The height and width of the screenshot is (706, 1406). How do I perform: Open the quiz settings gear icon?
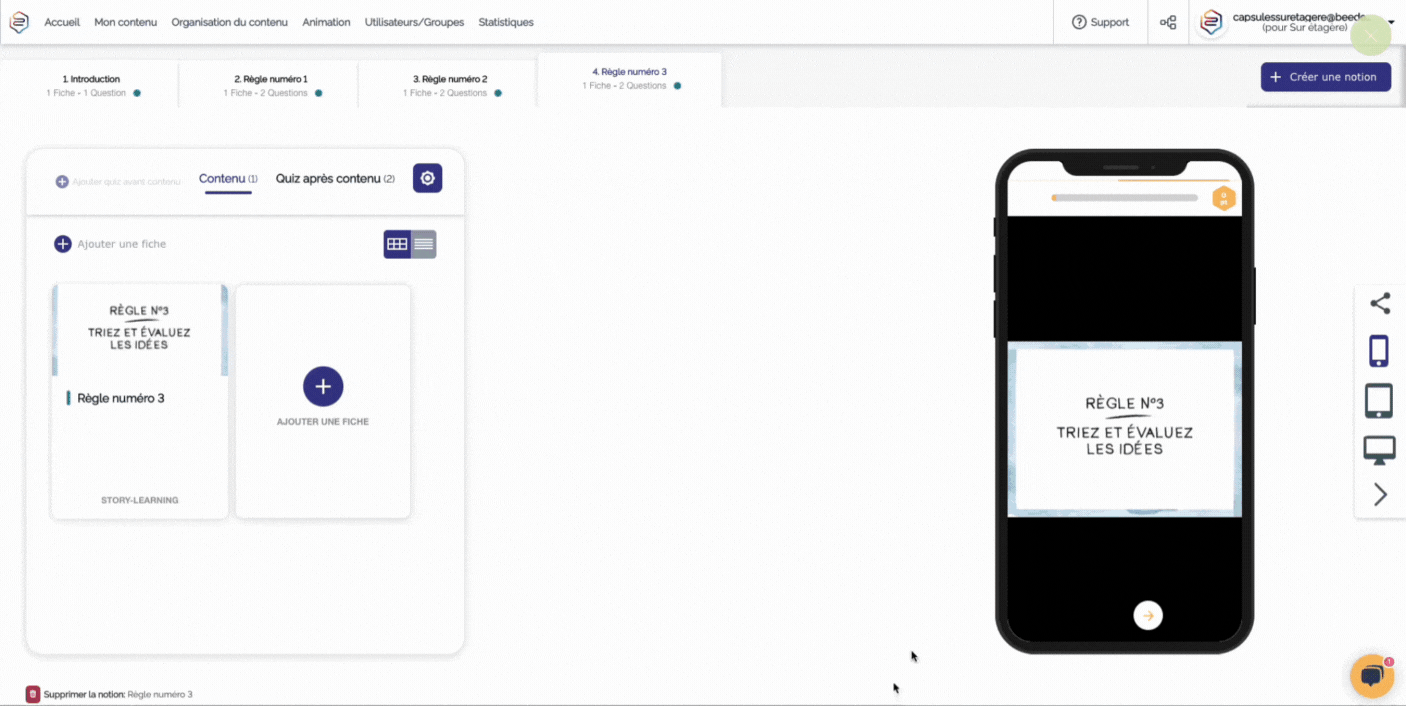tap(427, 177)
